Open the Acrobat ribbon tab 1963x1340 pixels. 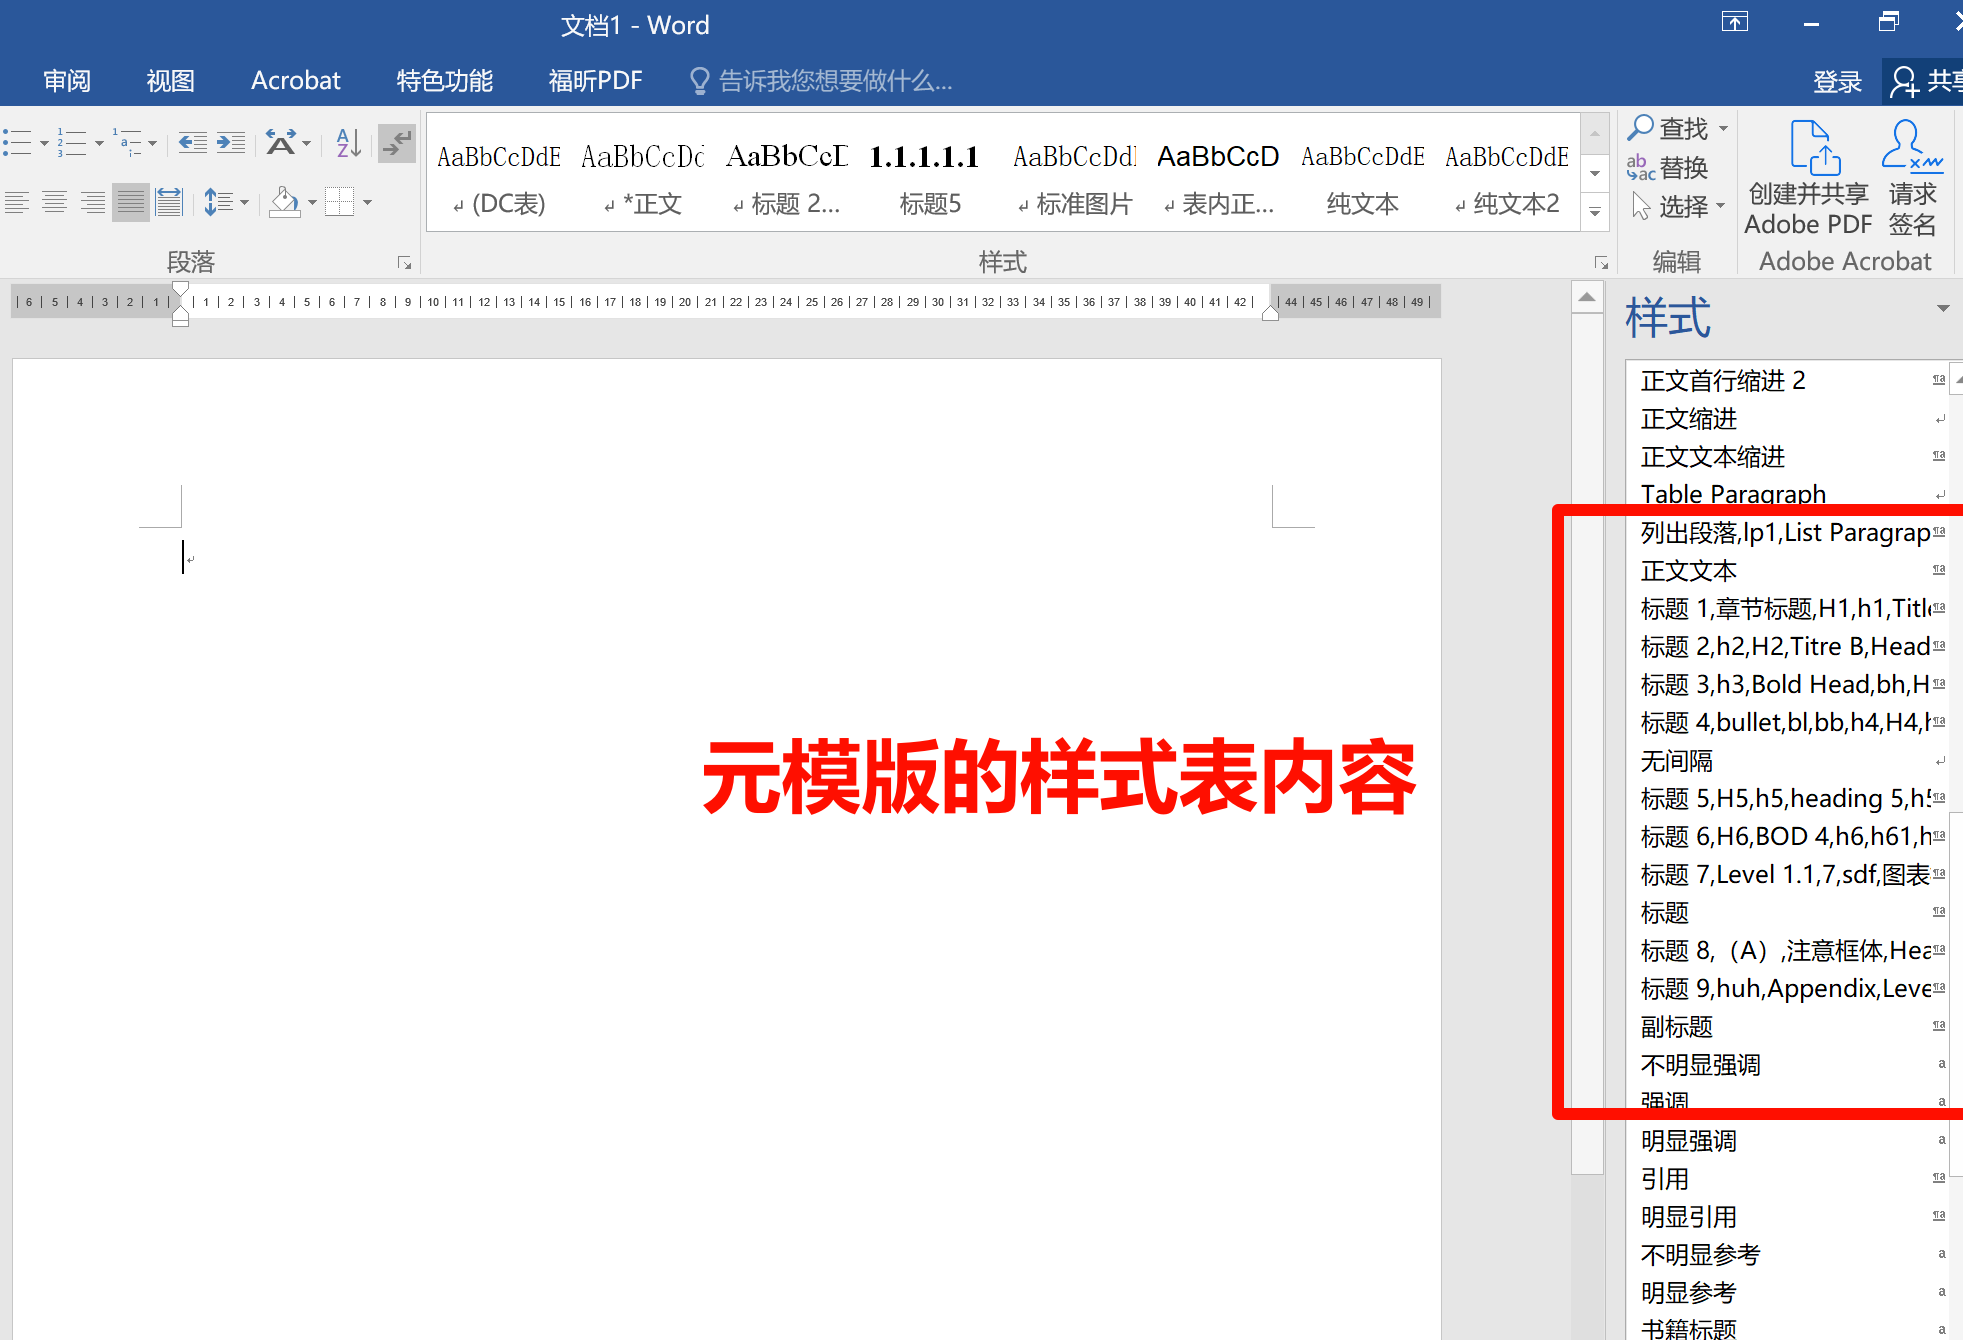[x=295, y=81]
